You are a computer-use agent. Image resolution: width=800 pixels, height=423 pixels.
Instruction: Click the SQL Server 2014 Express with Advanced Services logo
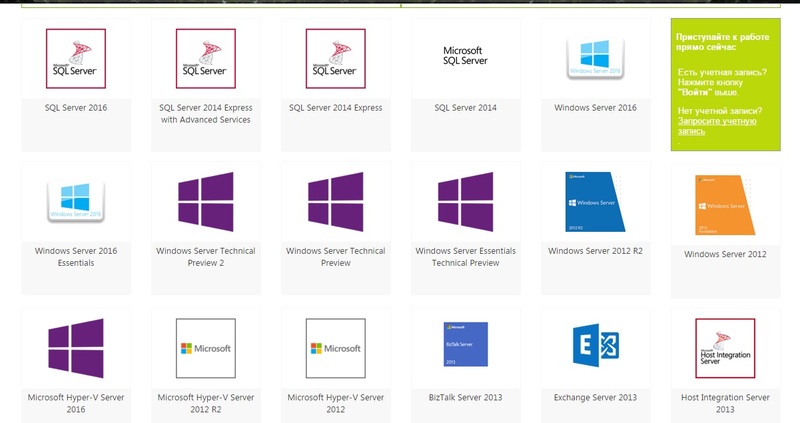click(x=206, y=59)
